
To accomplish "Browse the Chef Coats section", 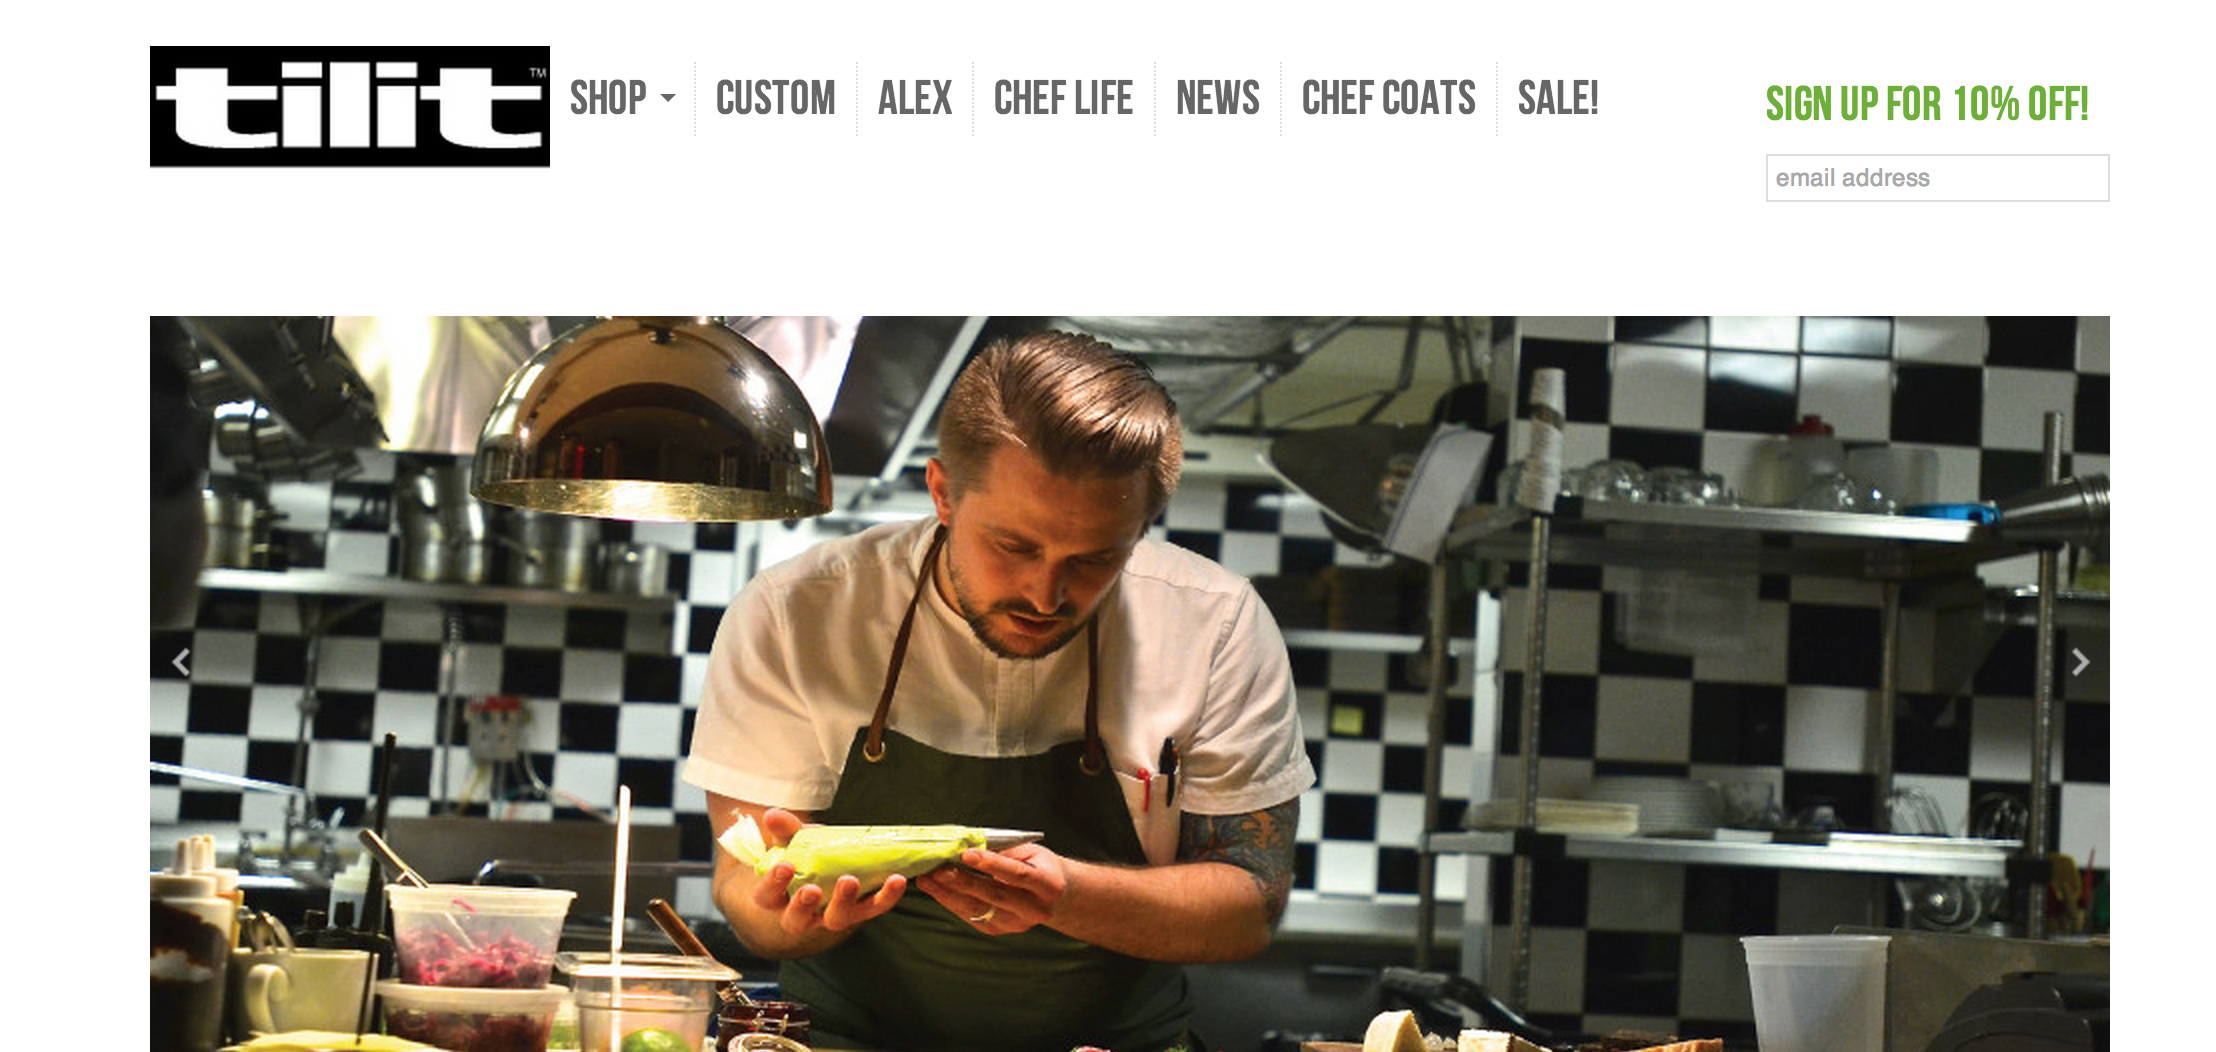I will click(1388, 98).
